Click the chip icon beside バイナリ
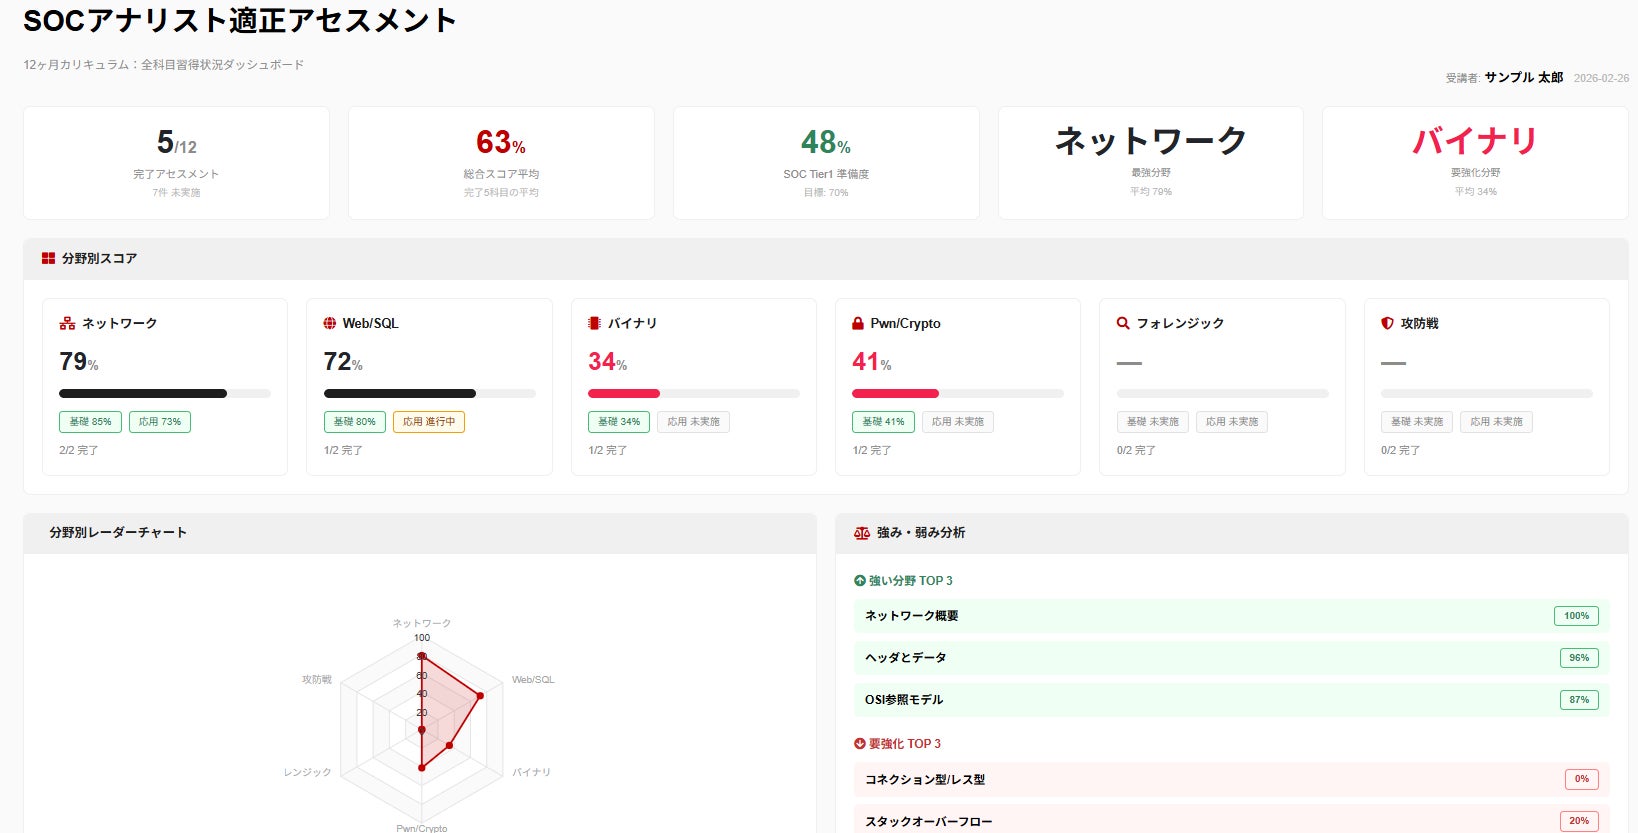1638x833 pixels. pyautogui.click(x=594, y=323)
